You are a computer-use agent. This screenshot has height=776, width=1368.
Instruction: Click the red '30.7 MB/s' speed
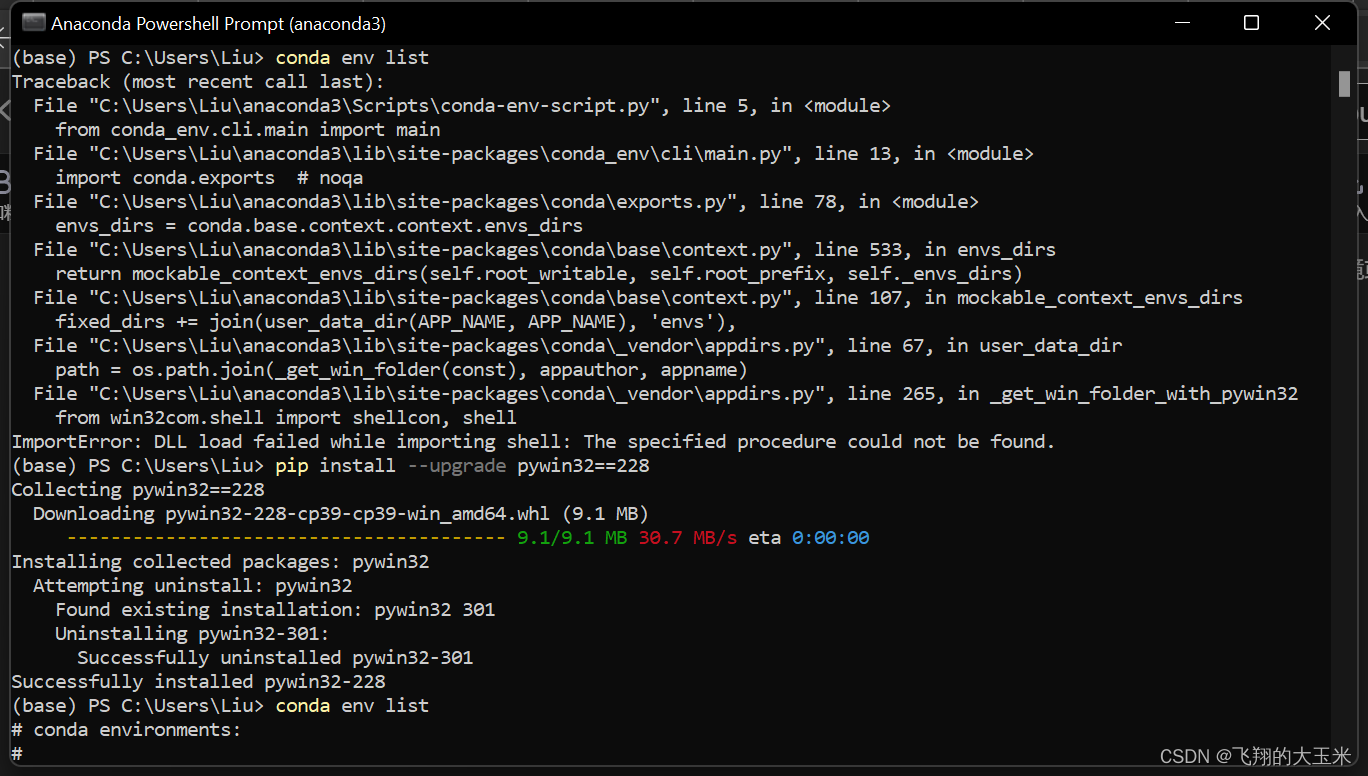[688, 537]
